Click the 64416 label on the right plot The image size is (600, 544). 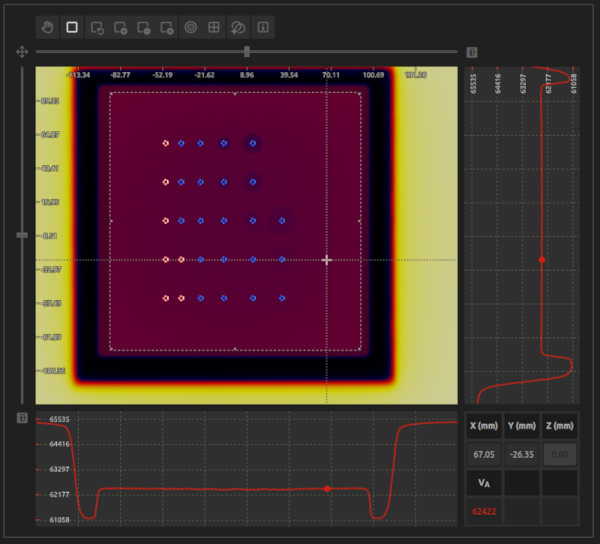(x=498, y=83)
